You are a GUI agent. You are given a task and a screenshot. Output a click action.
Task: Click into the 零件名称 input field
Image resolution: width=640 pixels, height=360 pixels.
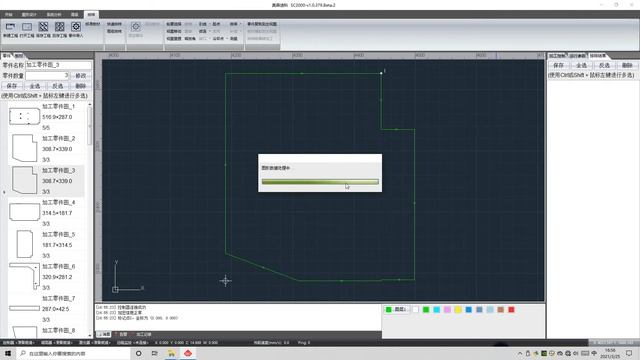59,65
